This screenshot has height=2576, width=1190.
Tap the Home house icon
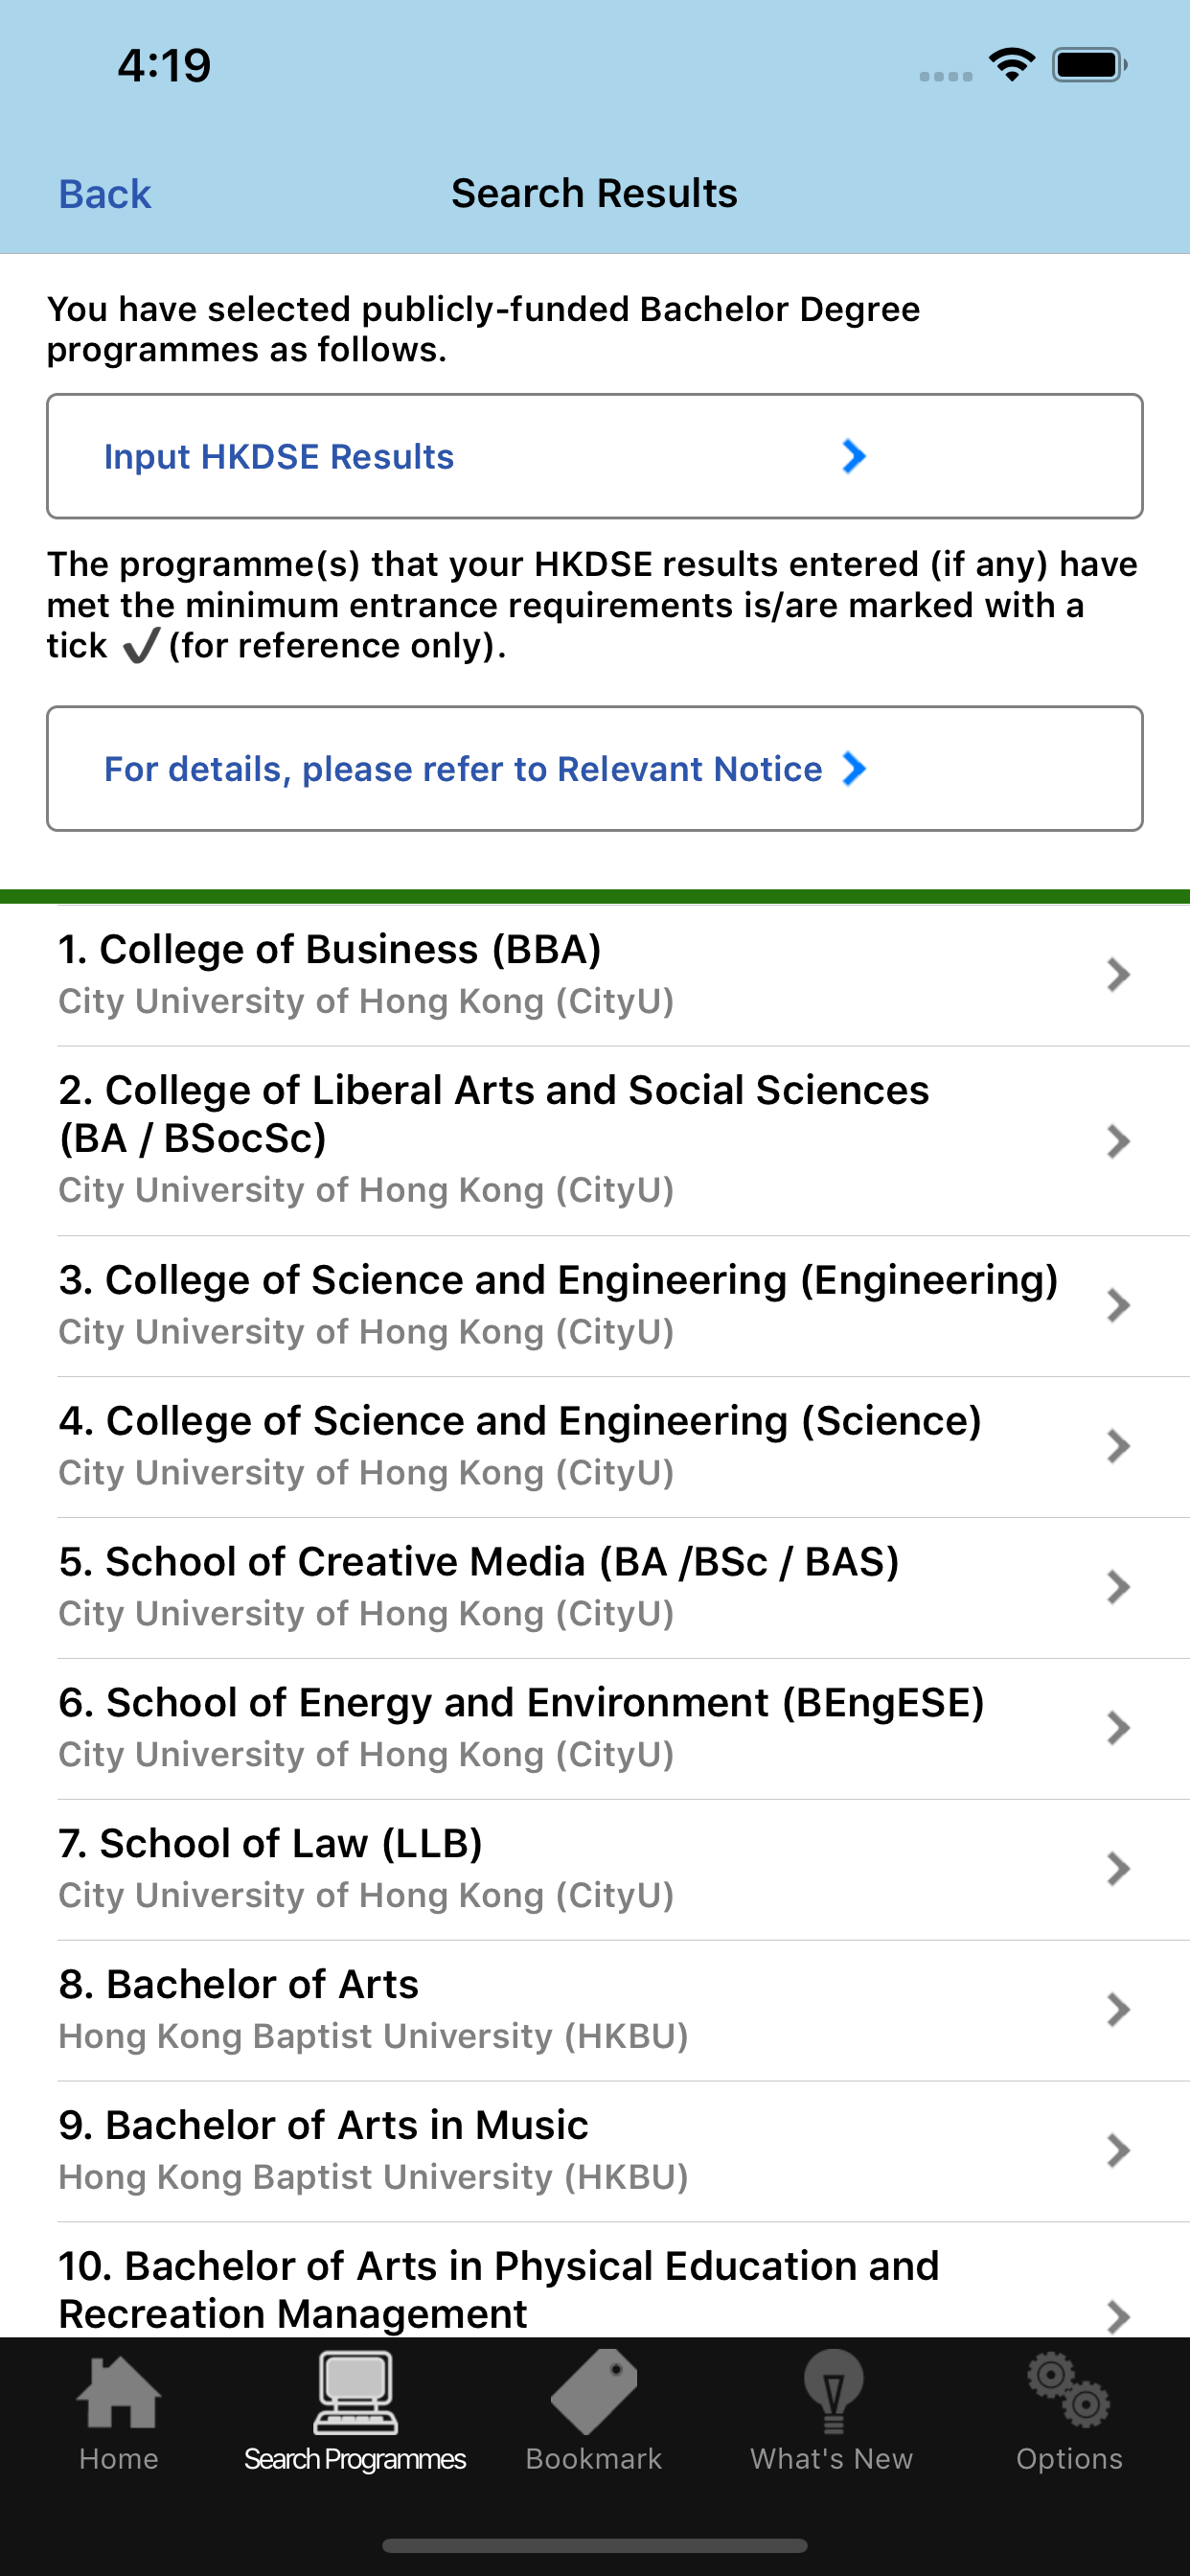click(119, 2393)
